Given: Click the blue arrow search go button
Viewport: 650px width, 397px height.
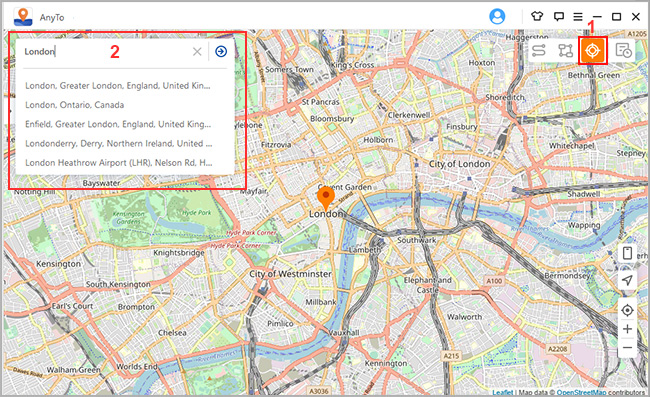Looking at the screenshot, I should (221, 51).
